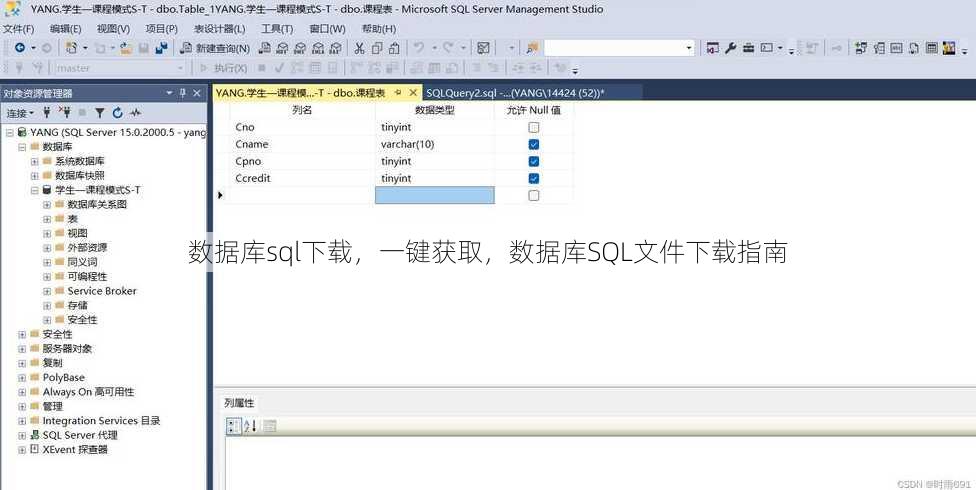Select the Cname column name cell
The image size is (976, 490).
303,144
